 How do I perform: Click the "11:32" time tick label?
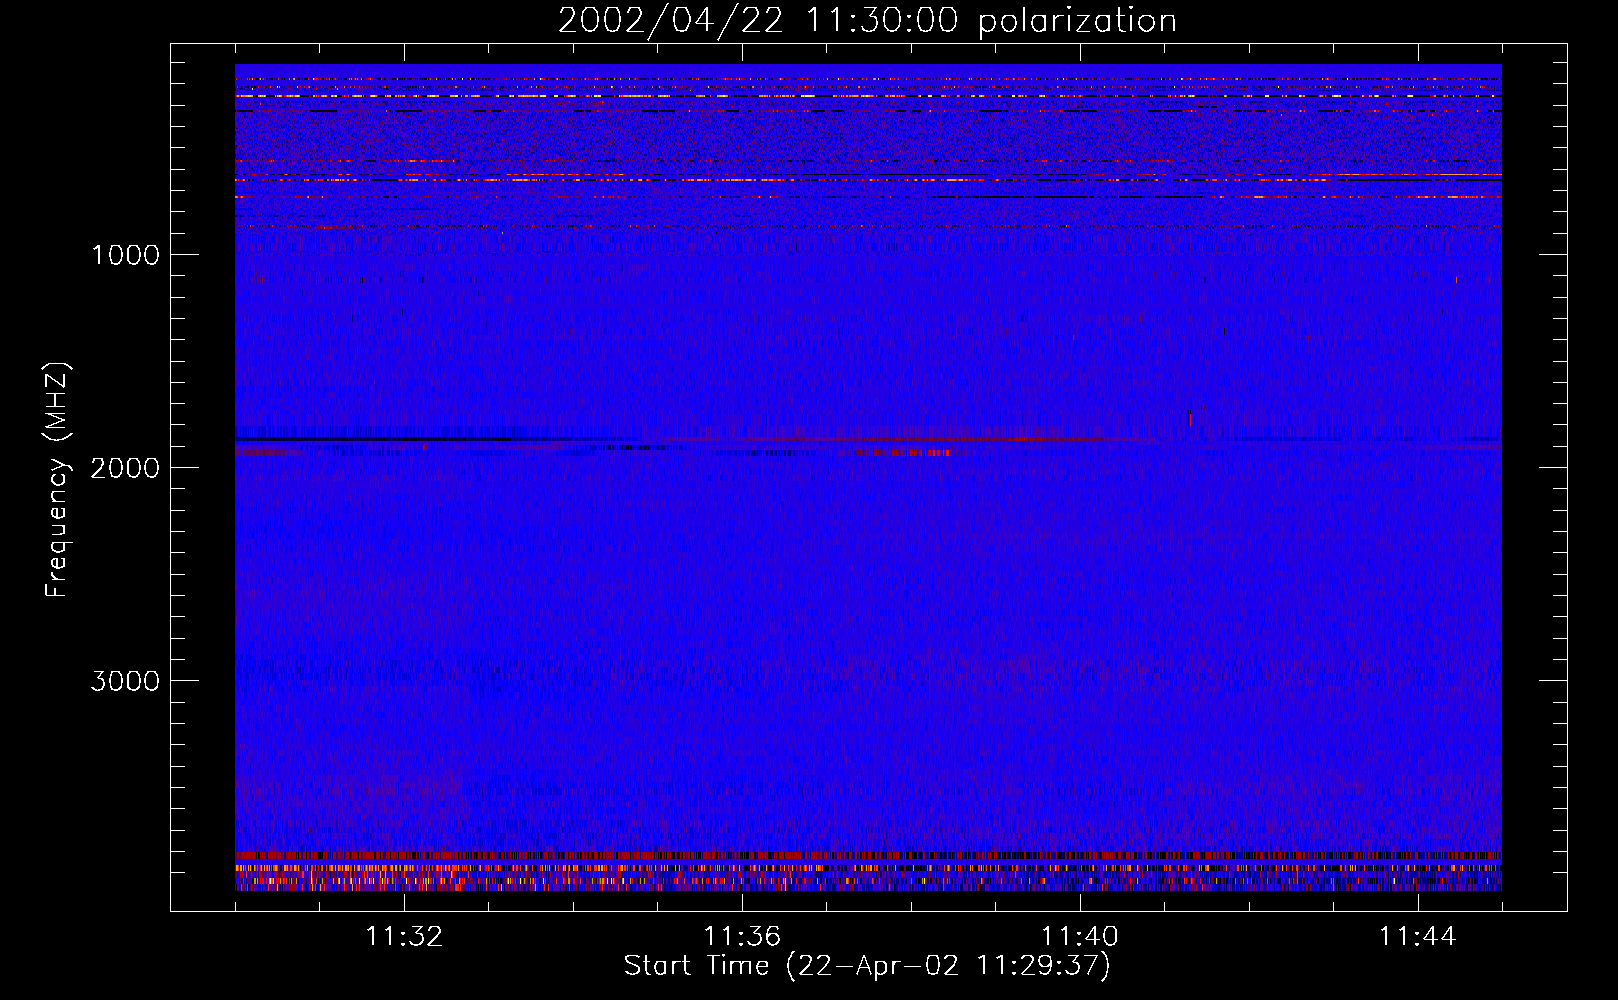click(404, 937)
